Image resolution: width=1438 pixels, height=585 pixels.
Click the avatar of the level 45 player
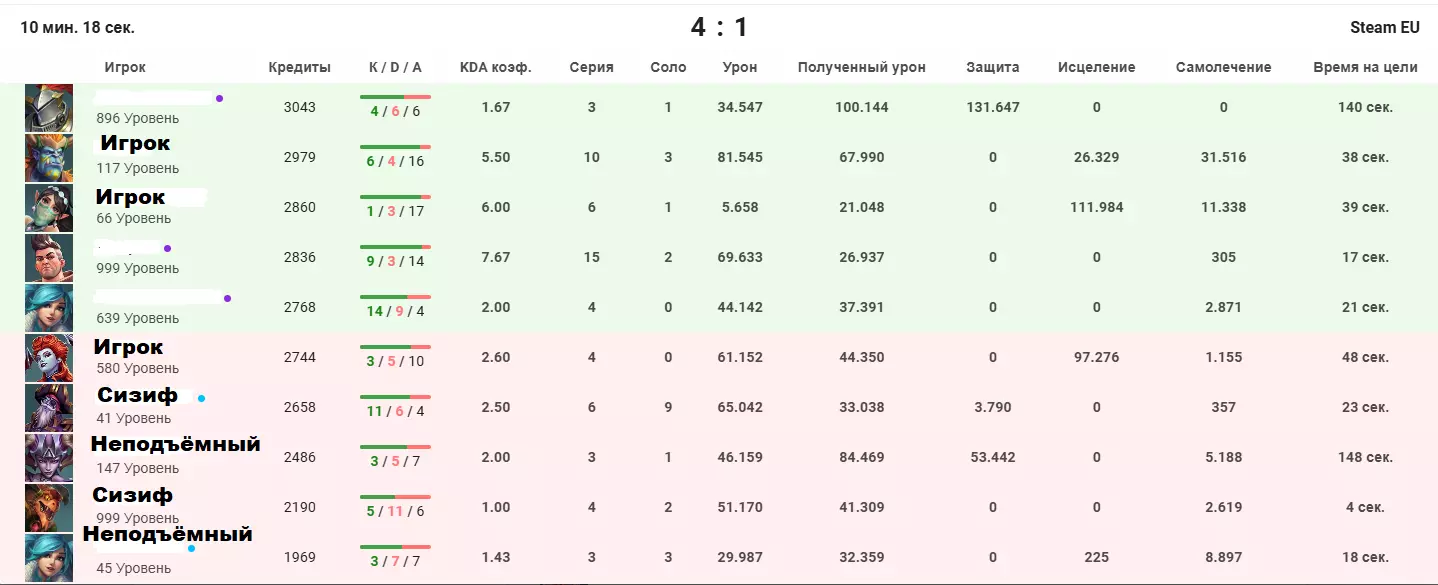coord(49,558)
